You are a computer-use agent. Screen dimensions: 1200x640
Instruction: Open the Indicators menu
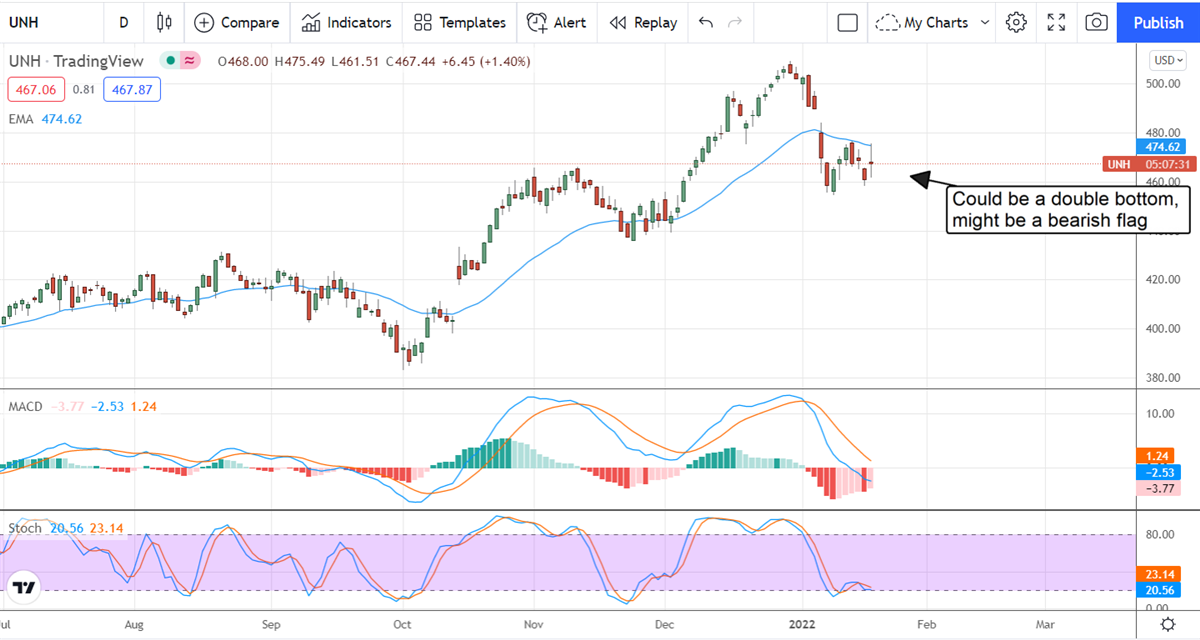point(346,22)
